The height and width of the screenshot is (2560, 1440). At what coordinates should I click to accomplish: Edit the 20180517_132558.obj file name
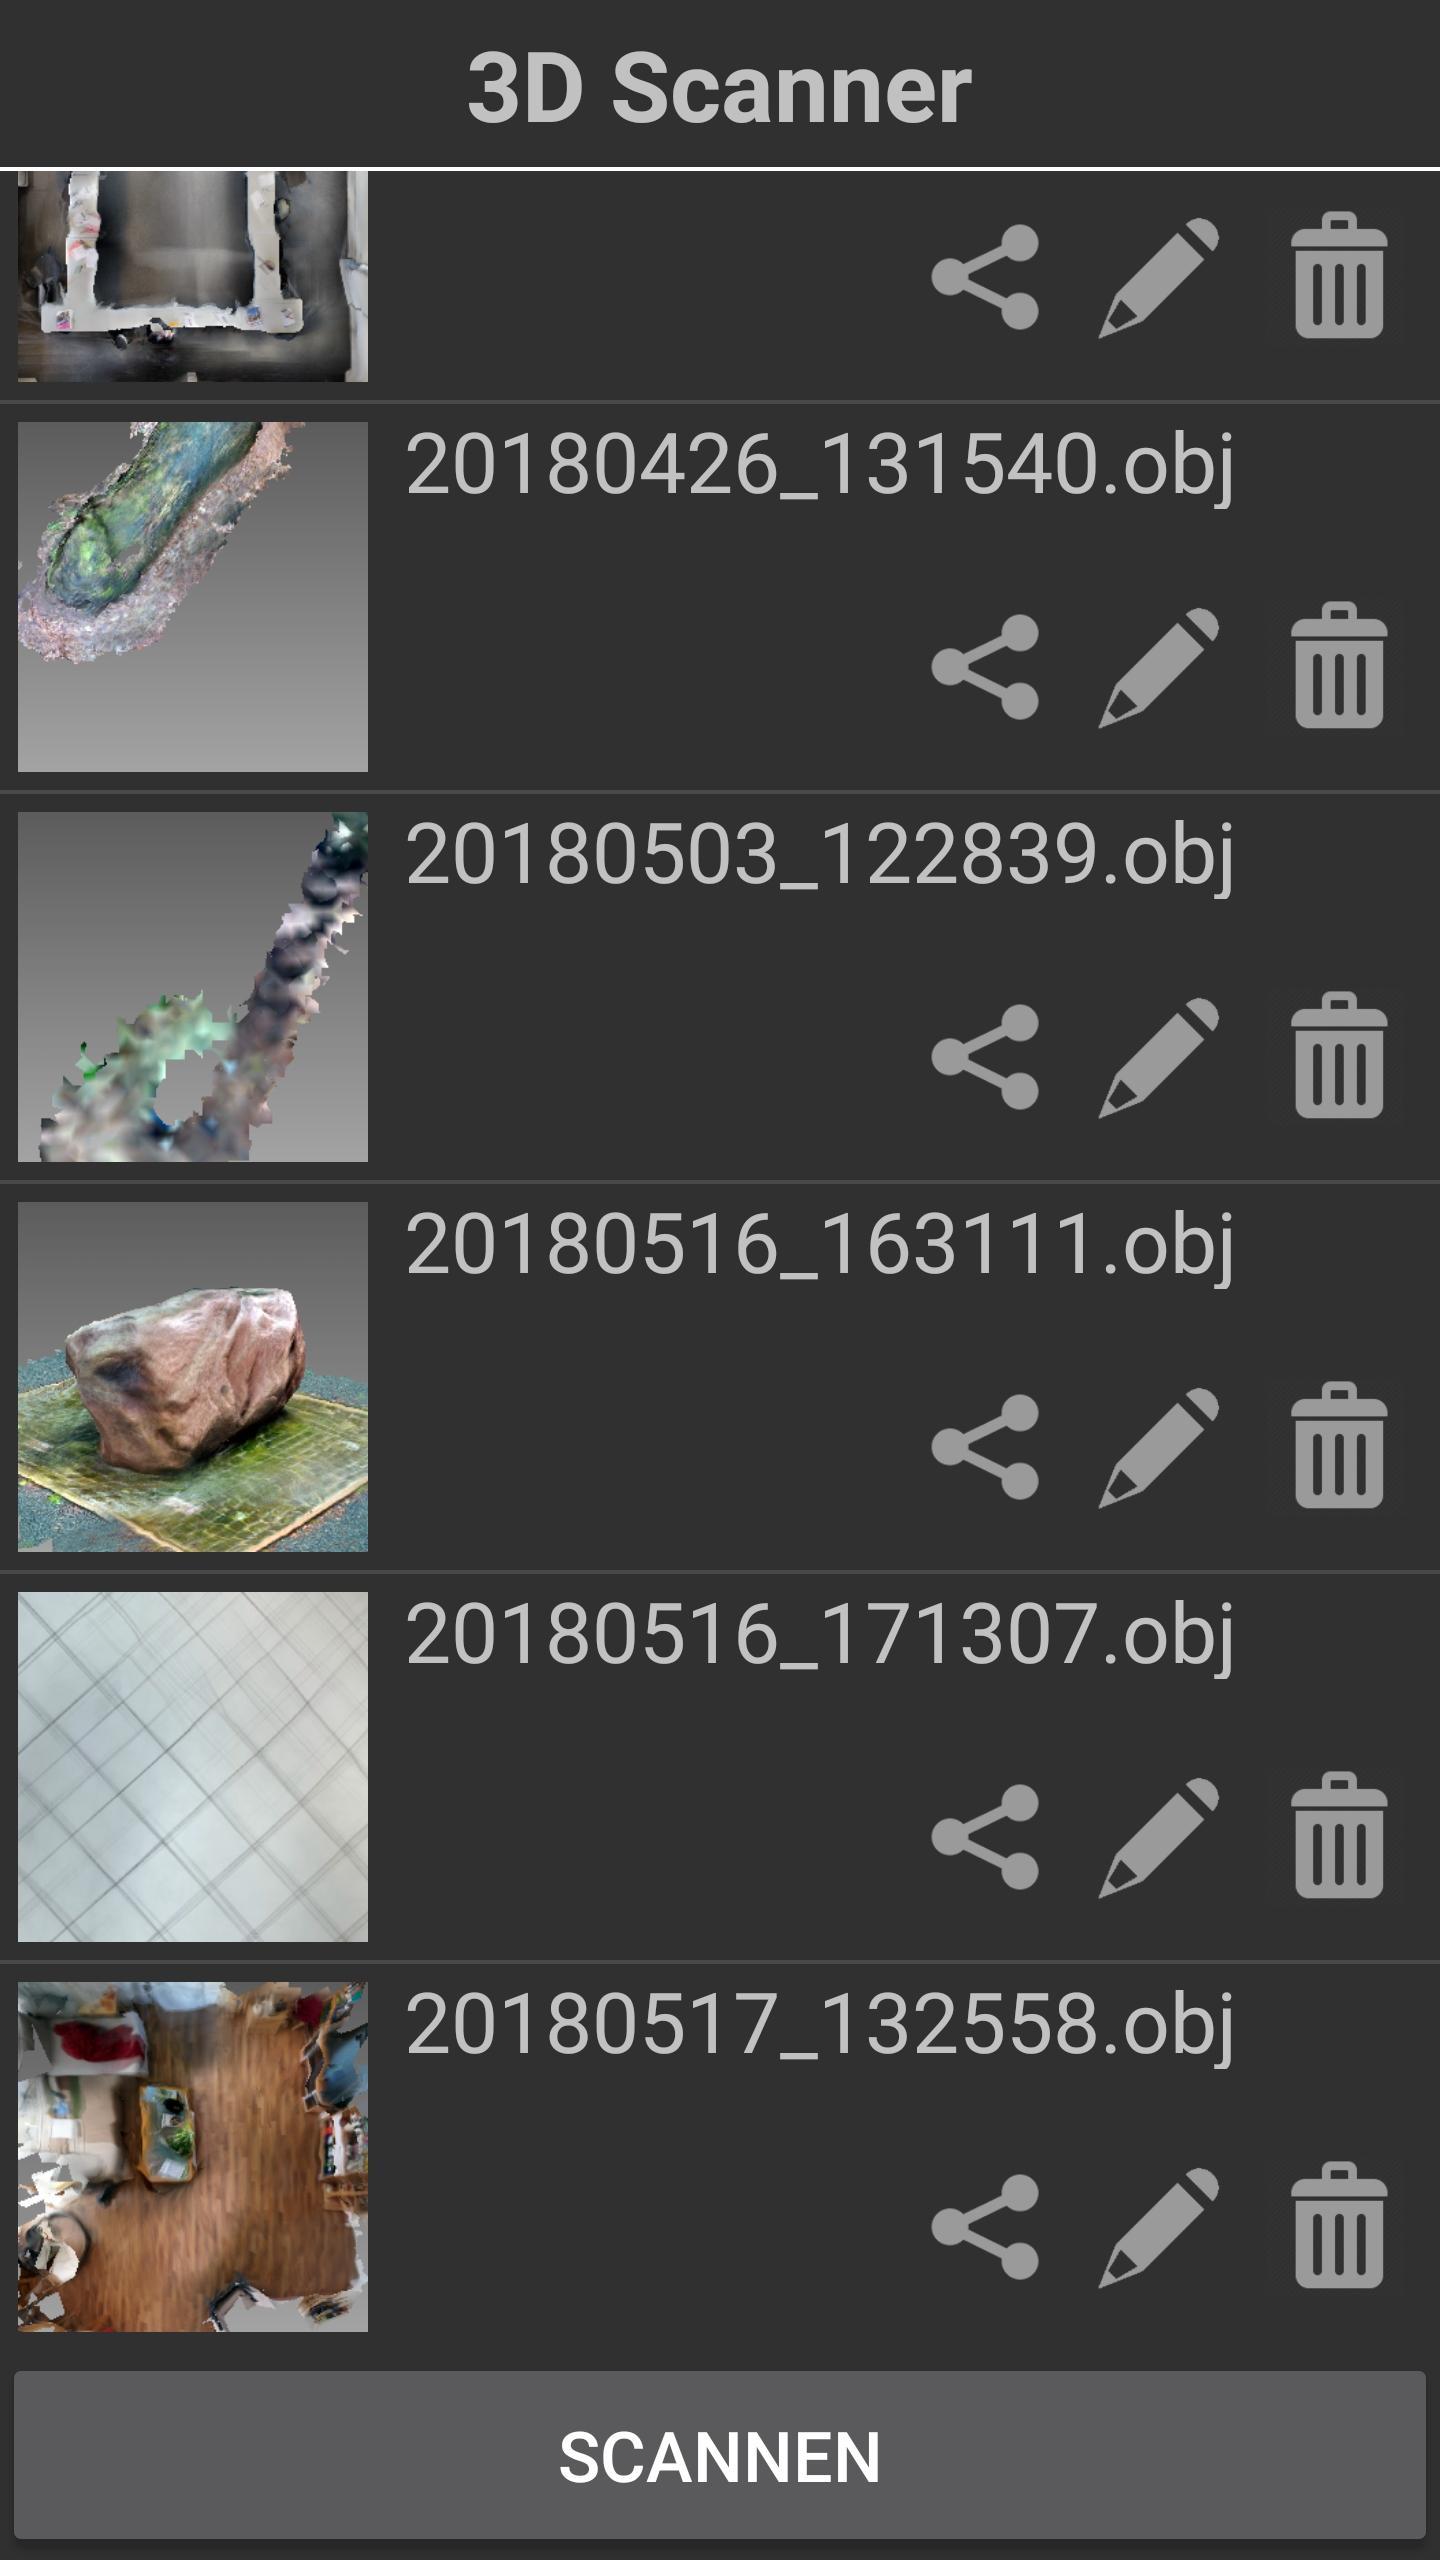(x=1159, y=2227)
